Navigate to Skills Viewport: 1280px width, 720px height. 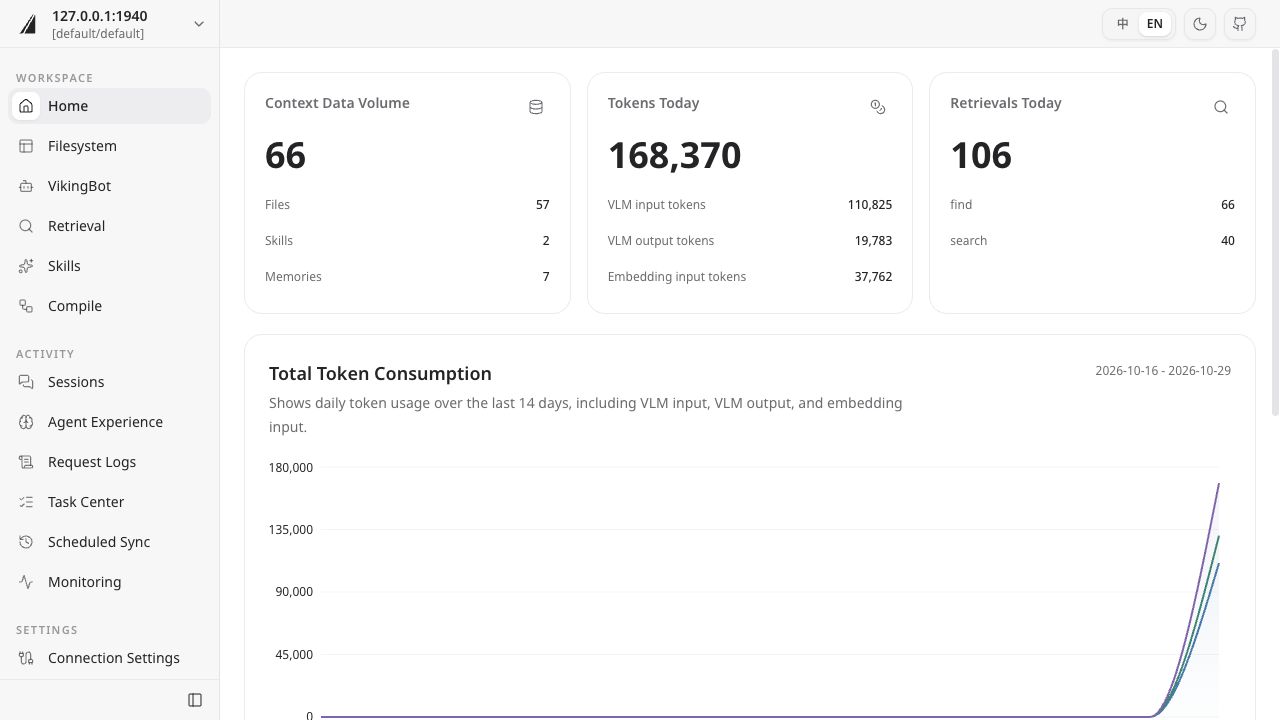point(110,266)
